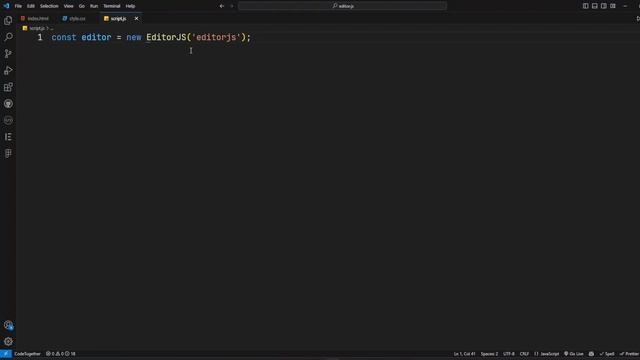Click CodeTogether in the status bar
The image size is (640, 360).
pos(27,354)
